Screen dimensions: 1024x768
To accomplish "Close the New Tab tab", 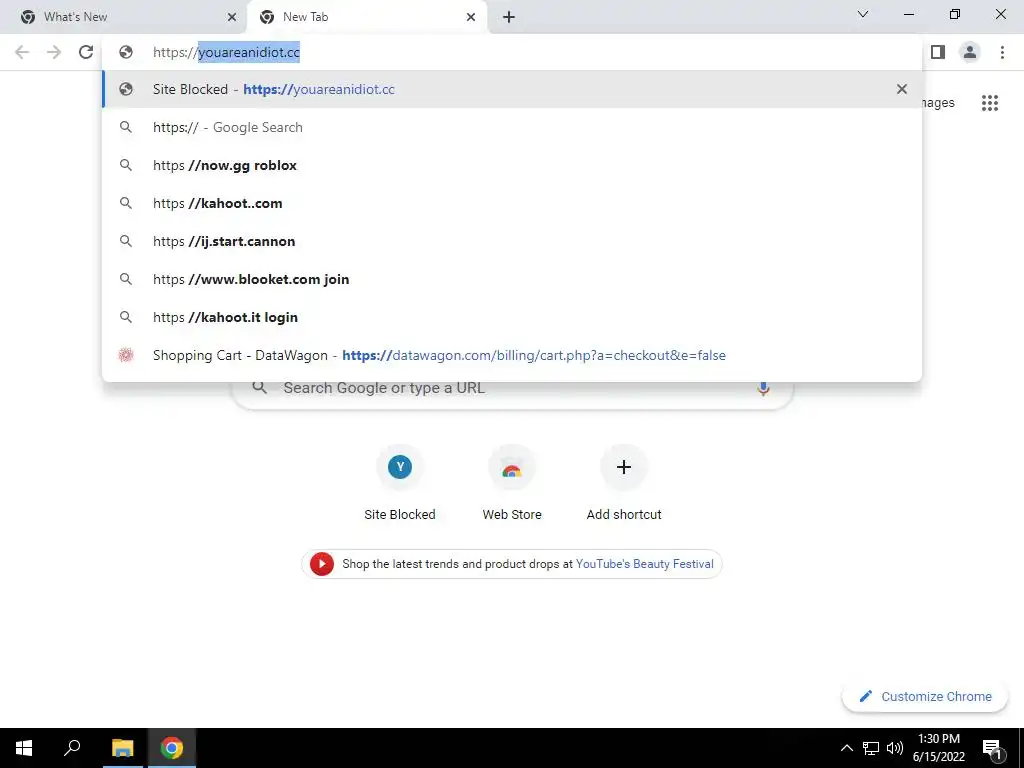I will coord(471,17).
